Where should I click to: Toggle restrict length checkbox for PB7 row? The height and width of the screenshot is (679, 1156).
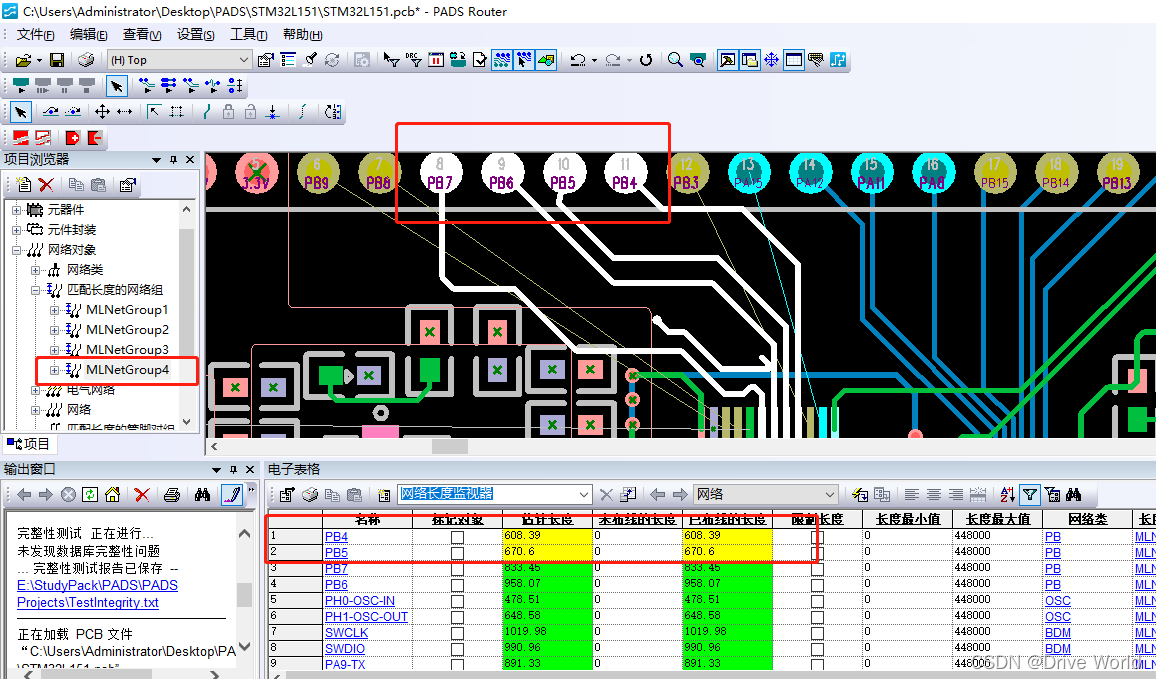coord(817,568)
